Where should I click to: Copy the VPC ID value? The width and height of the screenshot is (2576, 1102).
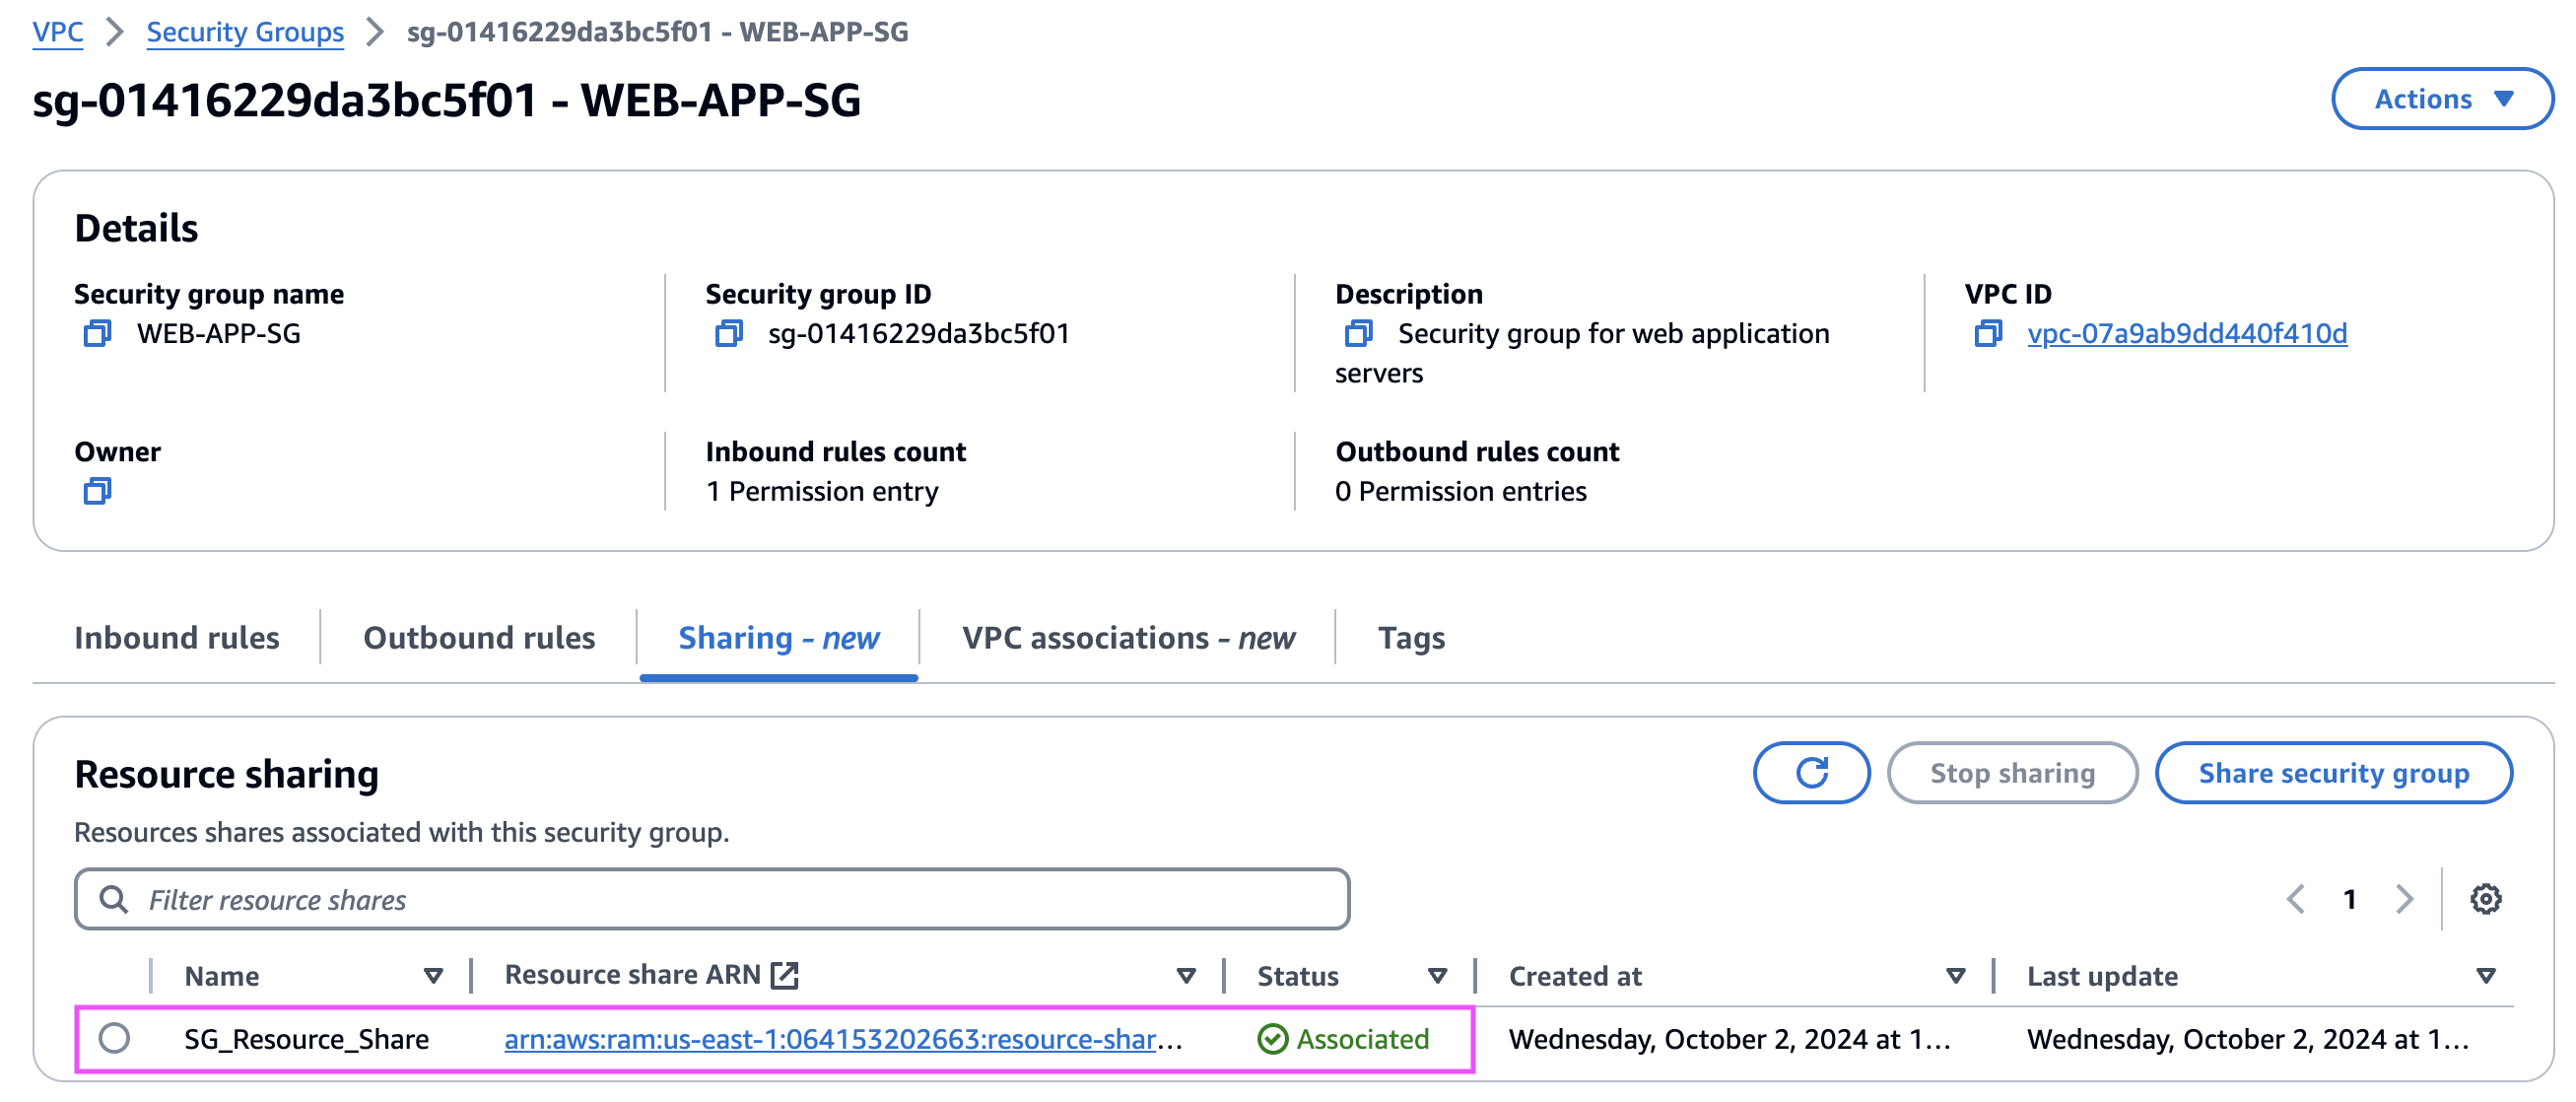click(x=1987, y=333)
